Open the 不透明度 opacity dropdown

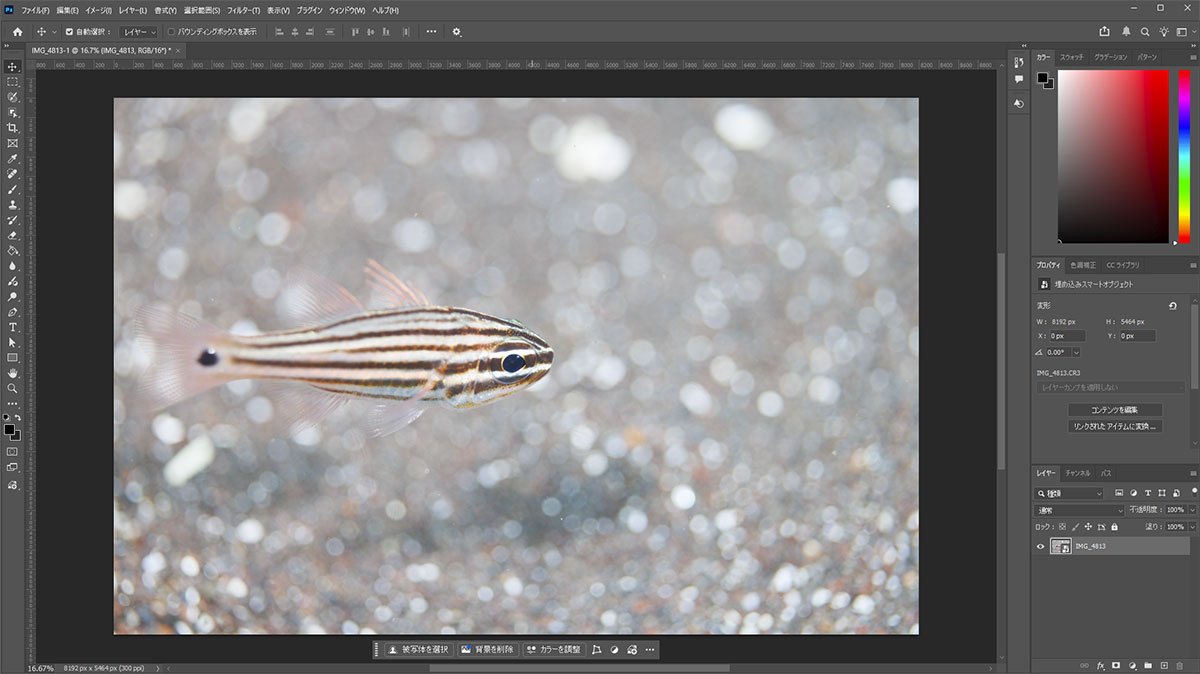pos(1190,510)
